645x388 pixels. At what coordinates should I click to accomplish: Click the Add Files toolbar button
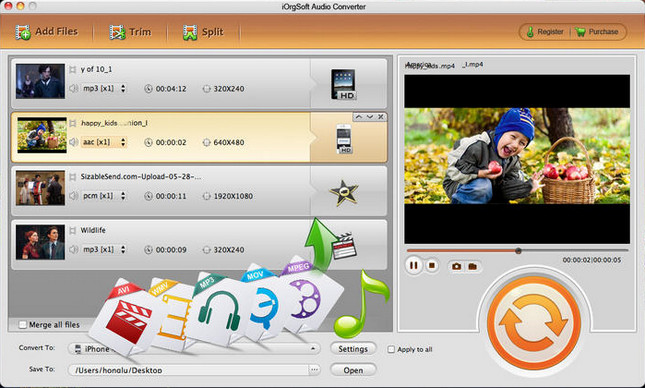click(x=46, y=32)
